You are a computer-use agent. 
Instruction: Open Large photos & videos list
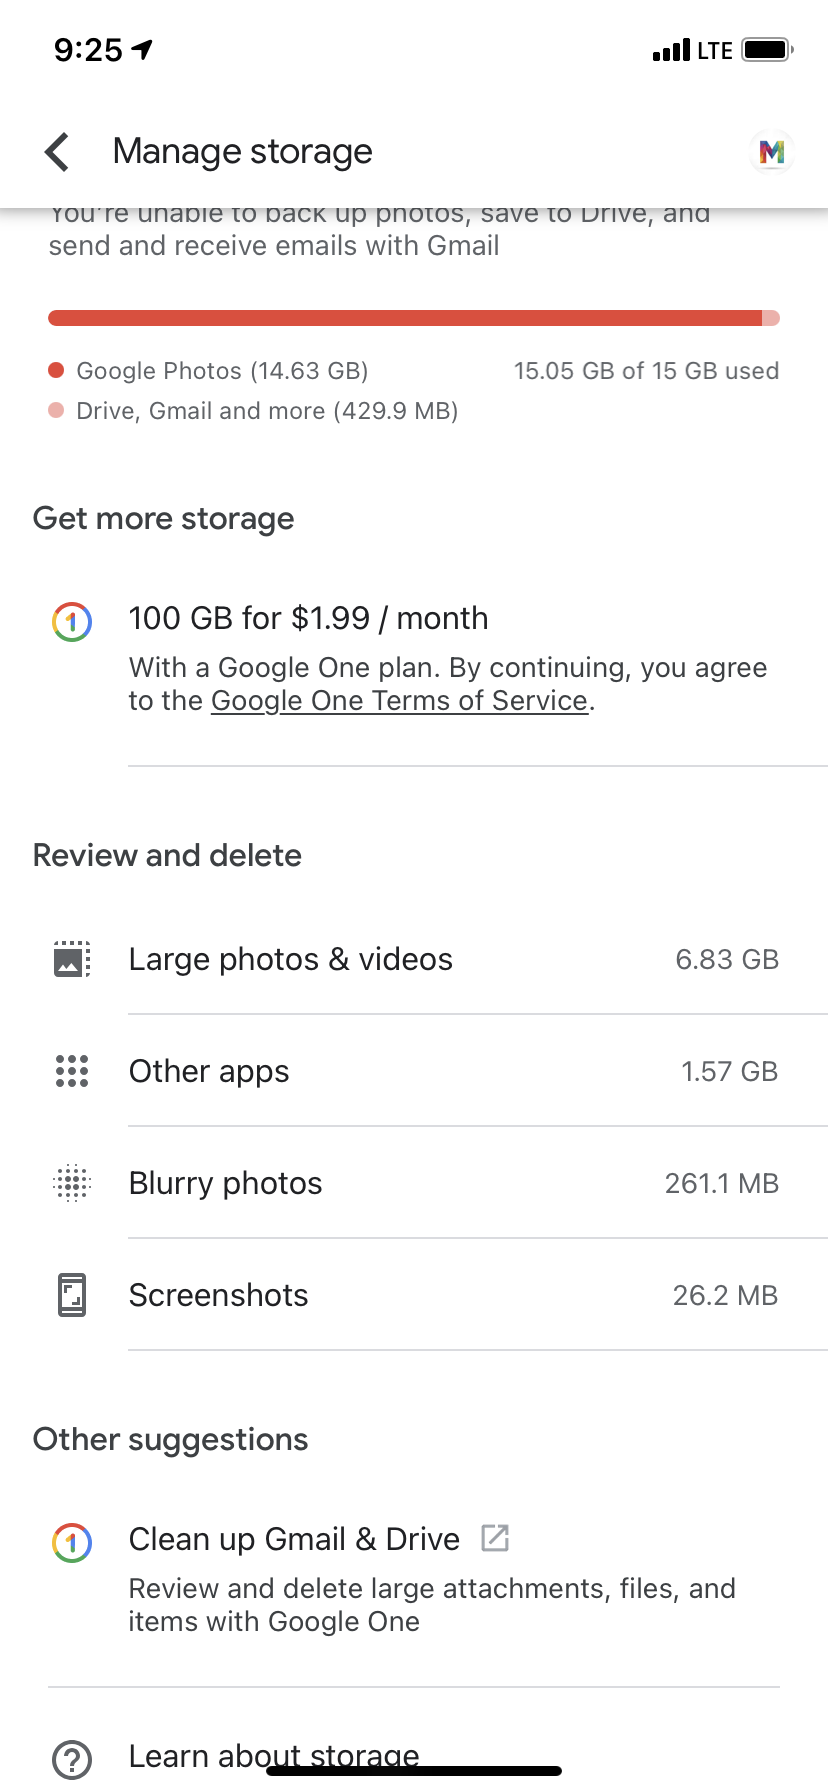click(291, 960)
